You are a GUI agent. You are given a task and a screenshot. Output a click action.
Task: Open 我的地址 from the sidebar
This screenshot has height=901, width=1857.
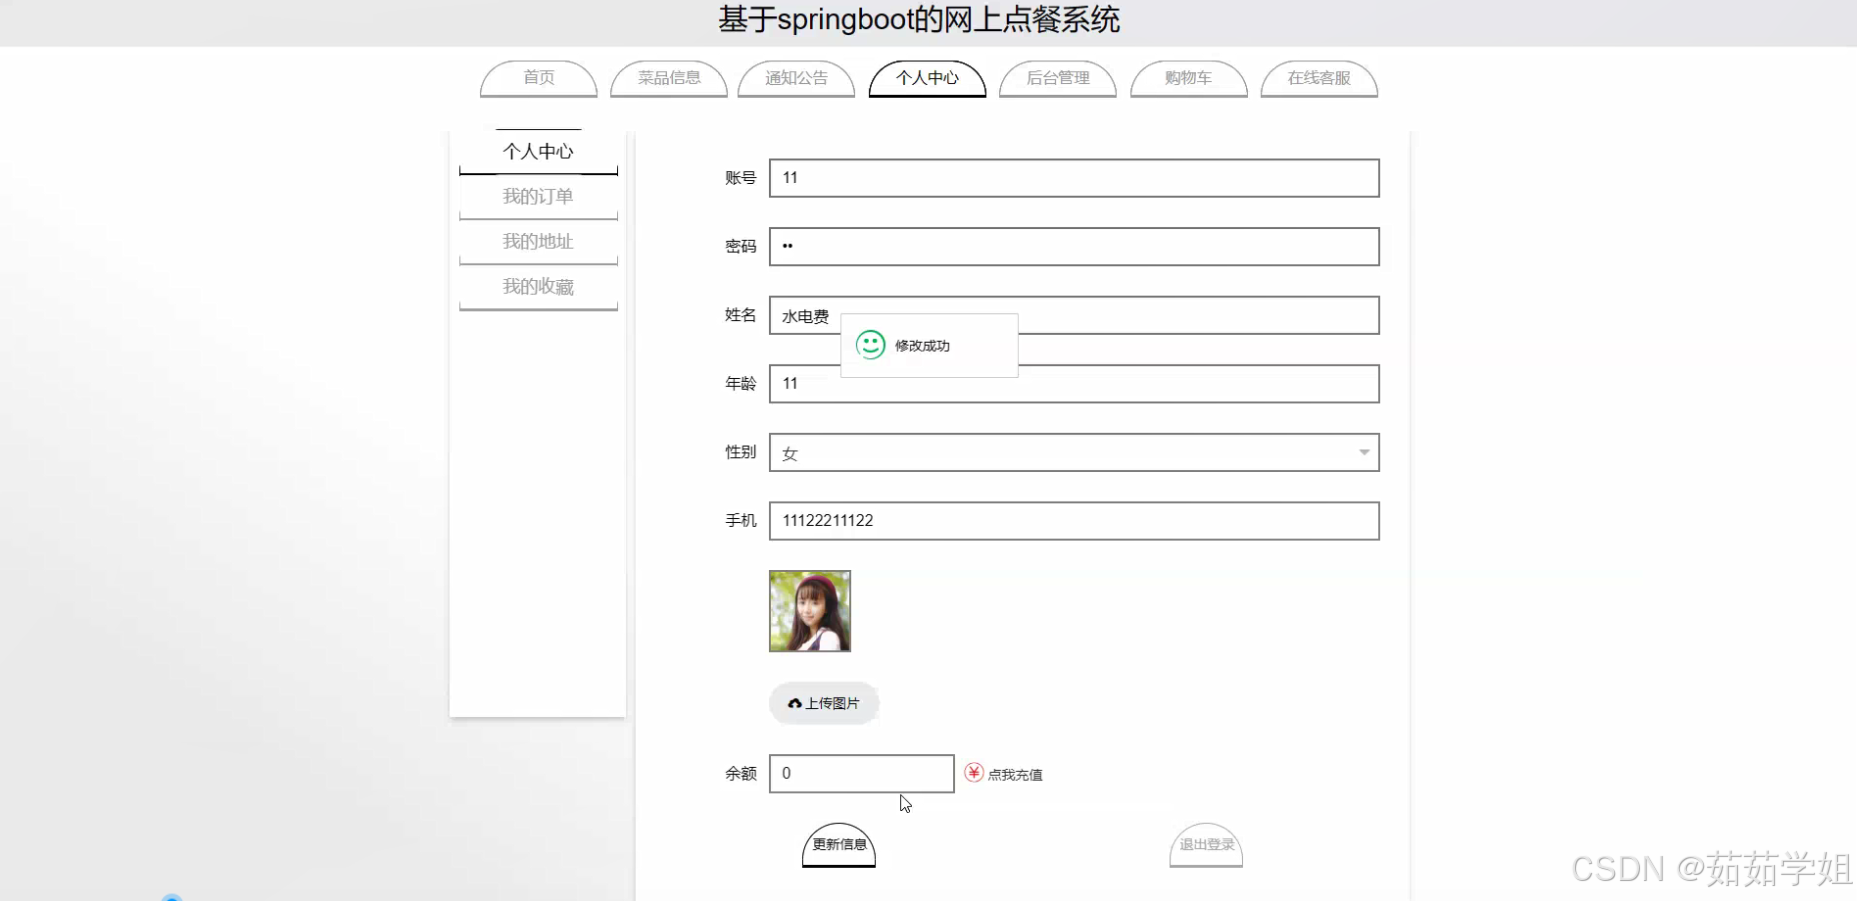[x=538, y=241]
